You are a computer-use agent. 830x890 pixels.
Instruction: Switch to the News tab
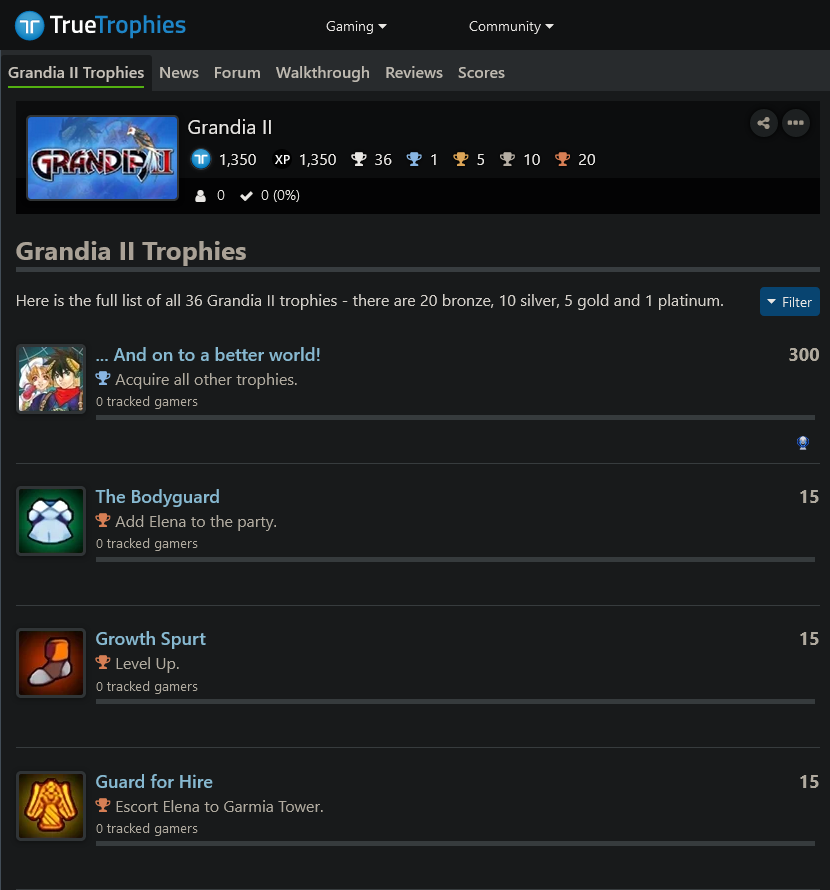tap(179, 73)
